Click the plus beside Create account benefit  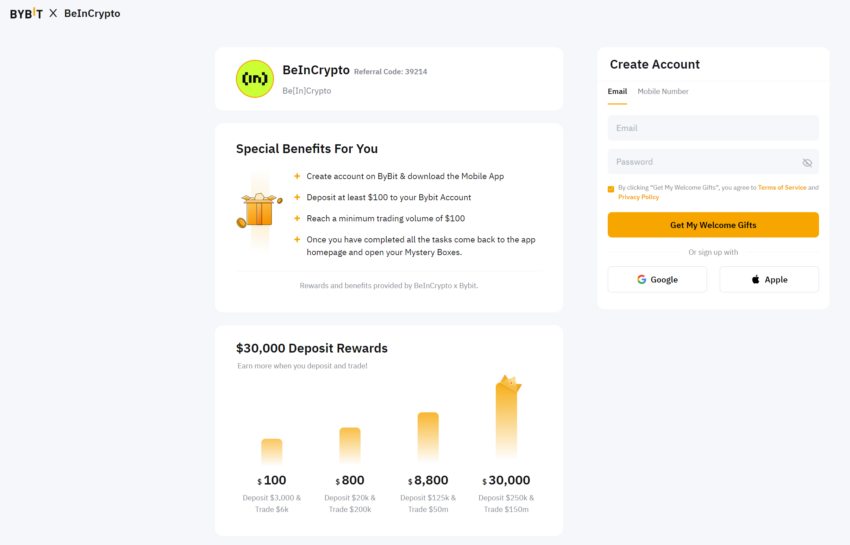pyautogui.click(x=297, y=176)
